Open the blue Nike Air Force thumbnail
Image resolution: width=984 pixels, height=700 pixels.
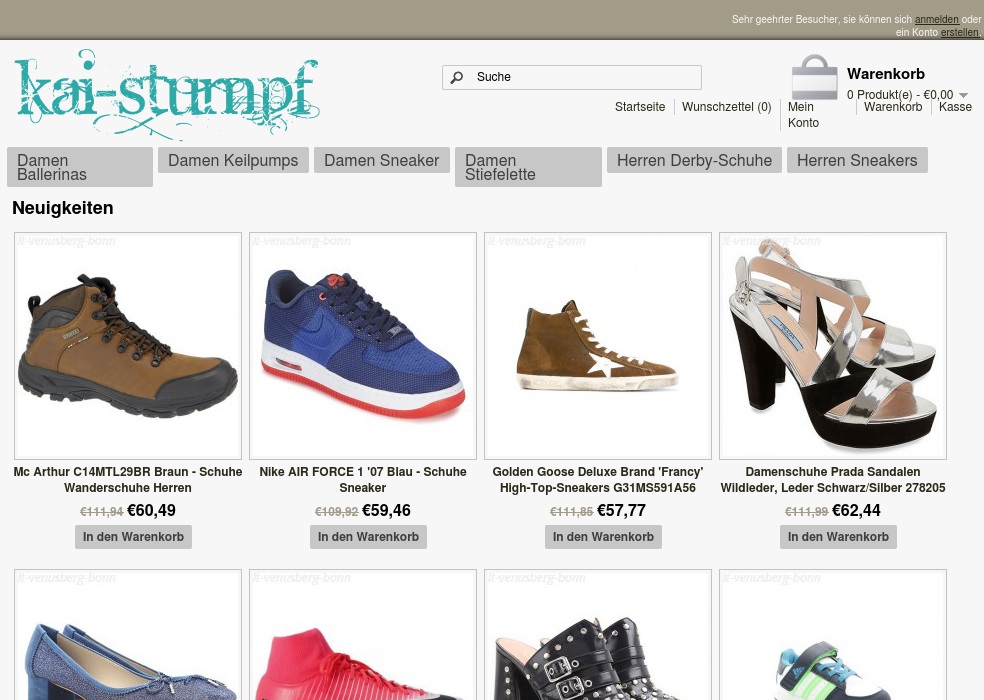coord(363,346)
